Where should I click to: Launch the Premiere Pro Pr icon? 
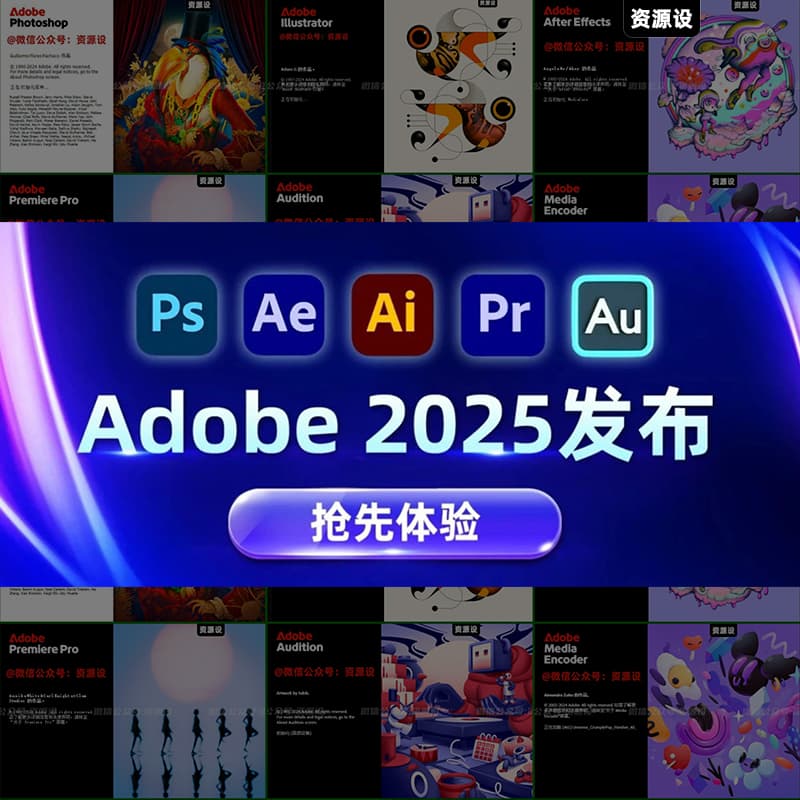coord(503,314)
